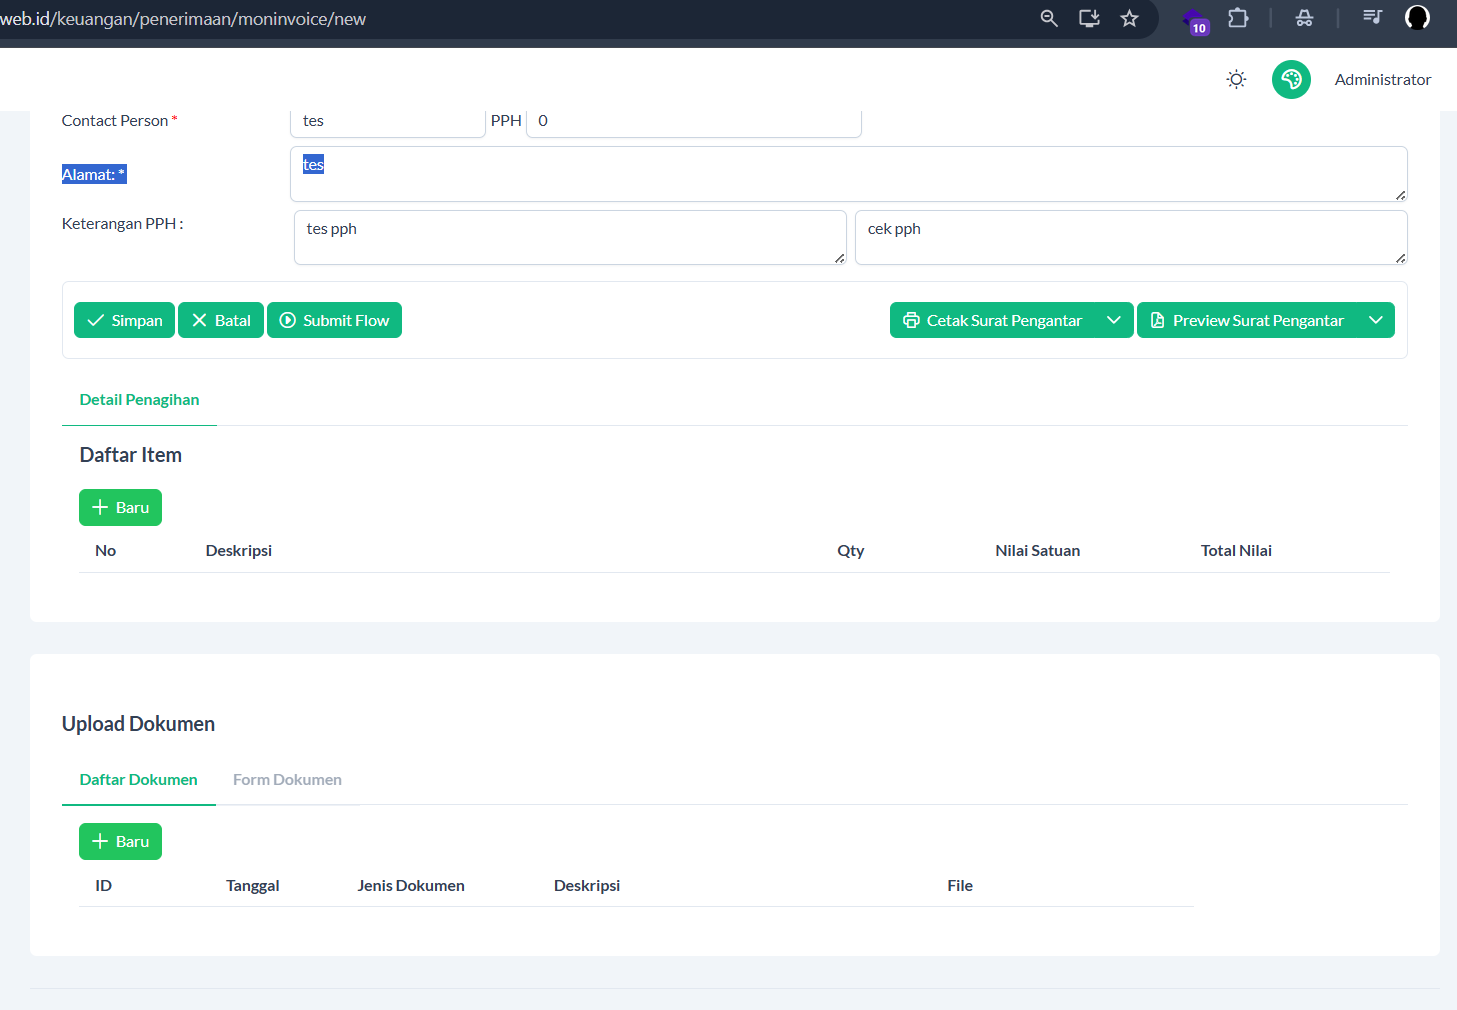
Task: Expand the Cetak Surat Pengantar dropdown arrow
Action: pyautogui.click(x=1113, y=320)
